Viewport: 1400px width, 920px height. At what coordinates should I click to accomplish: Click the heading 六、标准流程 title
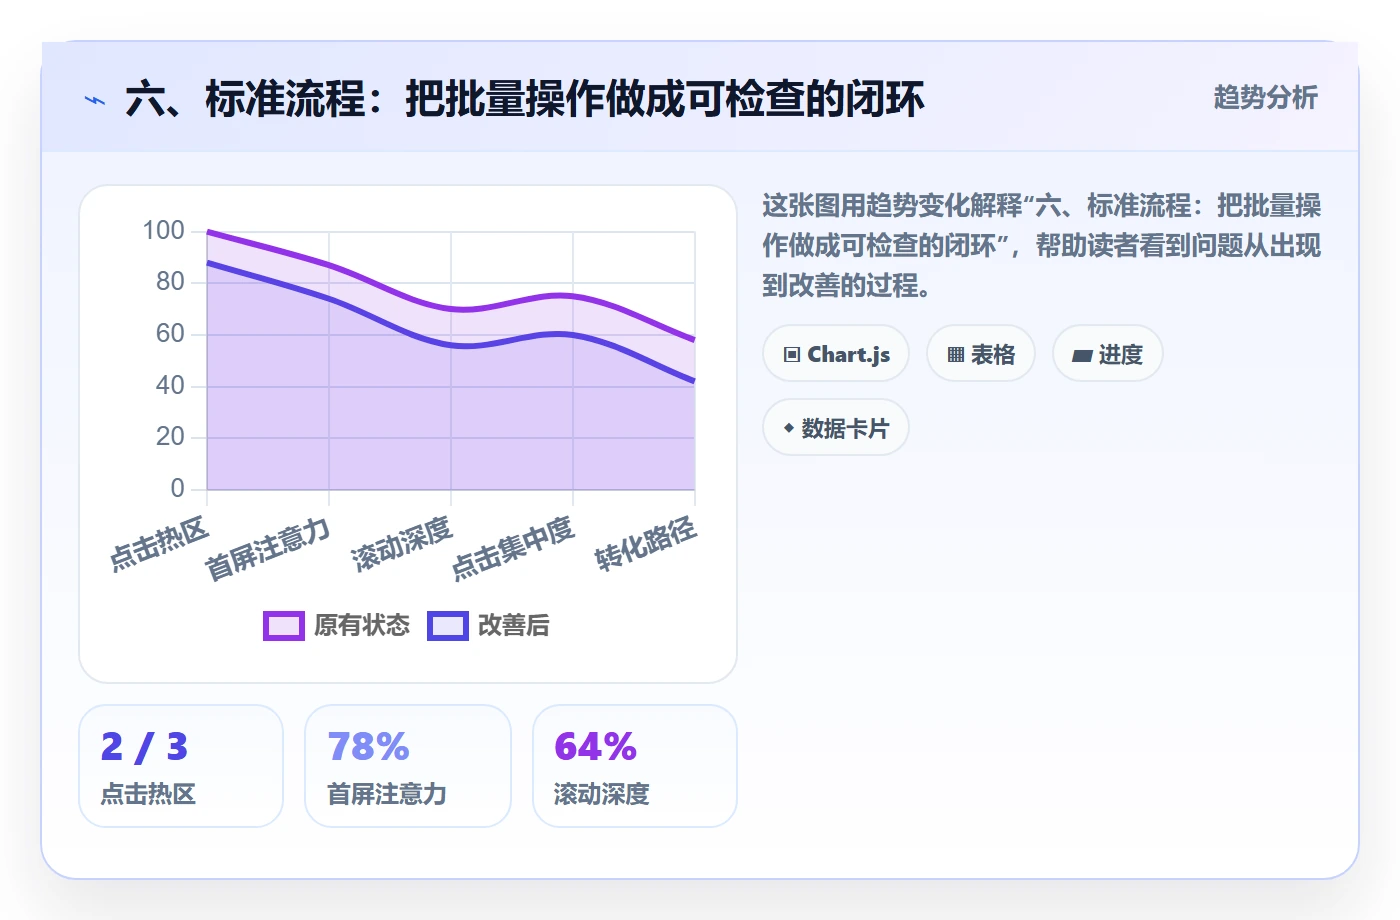pos(525,100)
